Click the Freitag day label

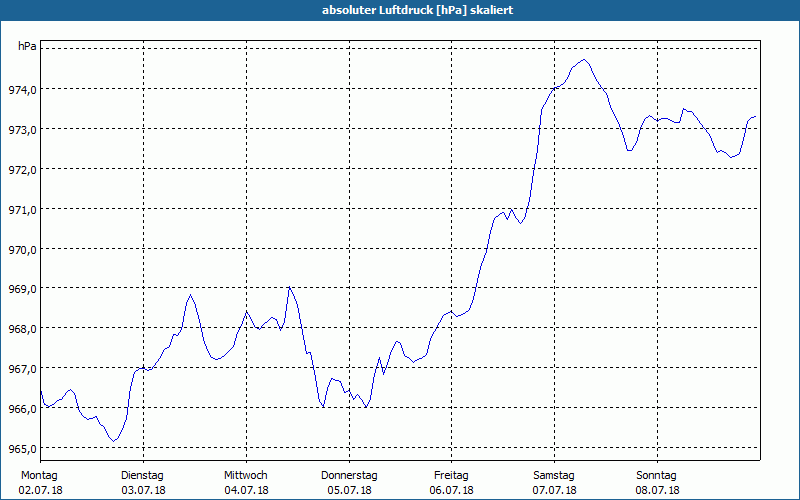[x=451, y=476]
